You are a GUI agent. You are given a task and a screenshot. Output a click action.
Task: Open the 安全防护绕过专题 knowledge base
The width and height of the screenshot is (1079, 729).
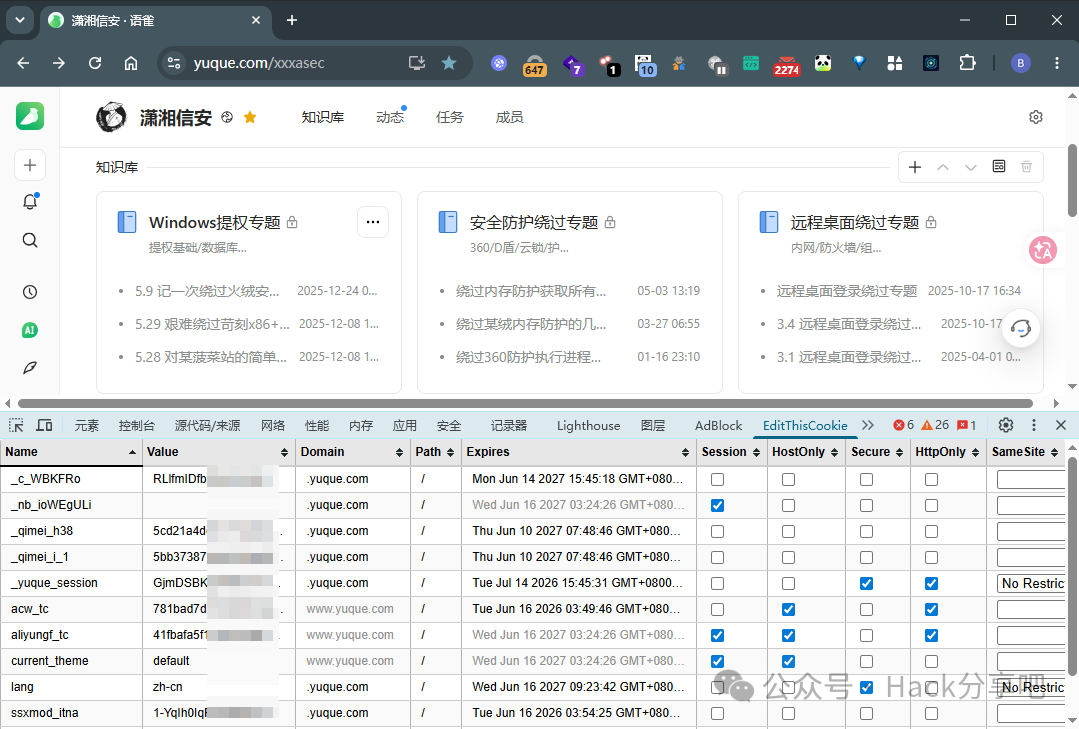pos(534,222)
